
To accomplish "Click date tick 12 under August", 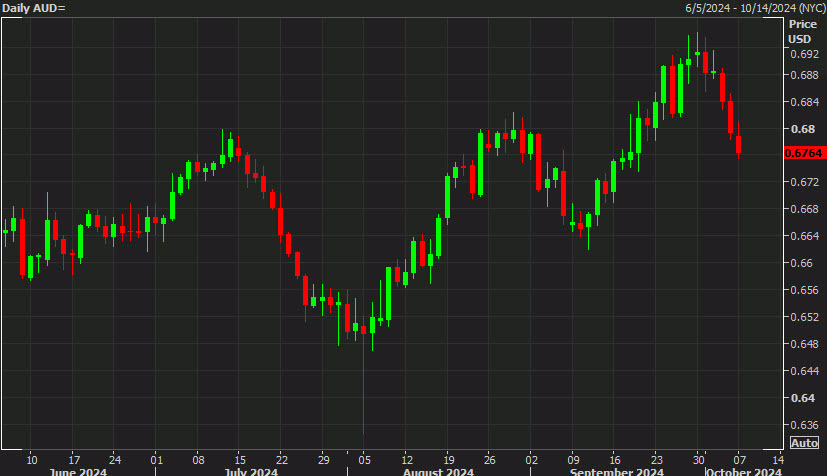I will (407, 460).
